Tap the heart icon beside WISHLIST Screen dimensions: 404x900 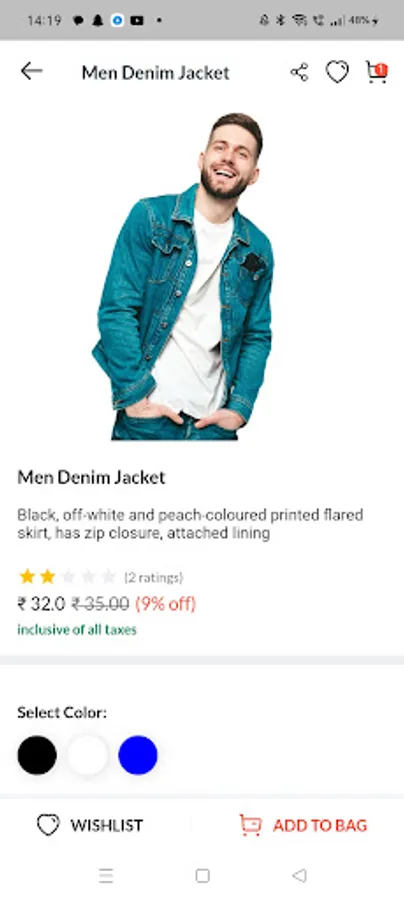pyautogui.click(x=48, y=825)
